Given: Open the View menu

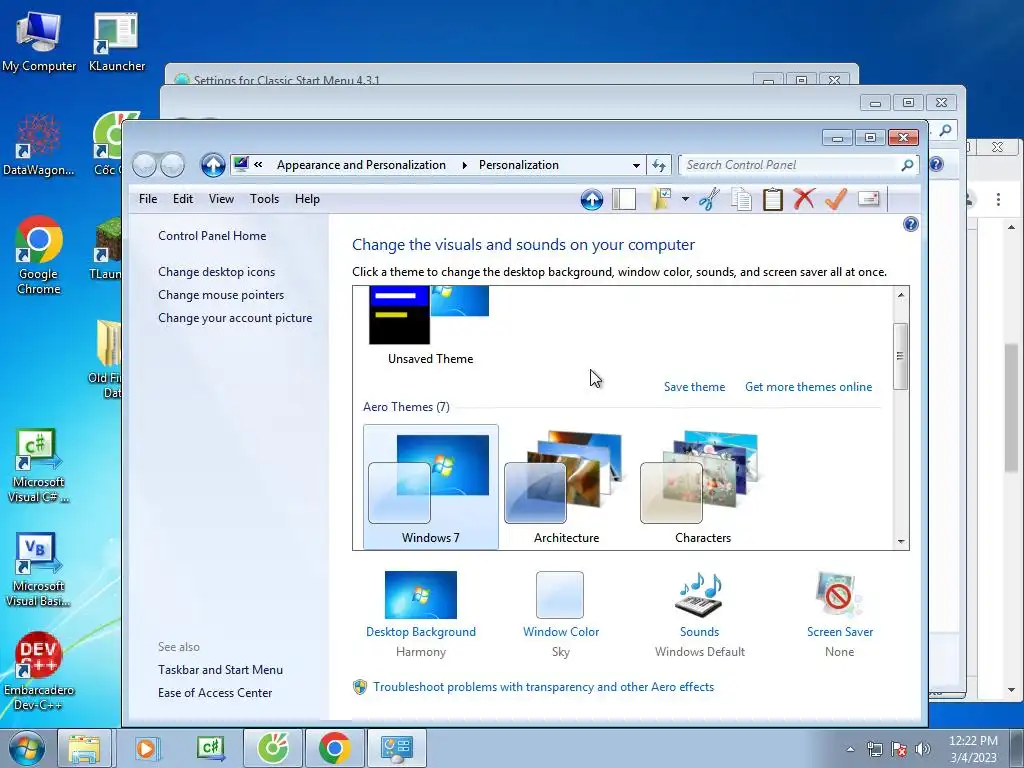Looking at the screenshot, I should (221, 199).
